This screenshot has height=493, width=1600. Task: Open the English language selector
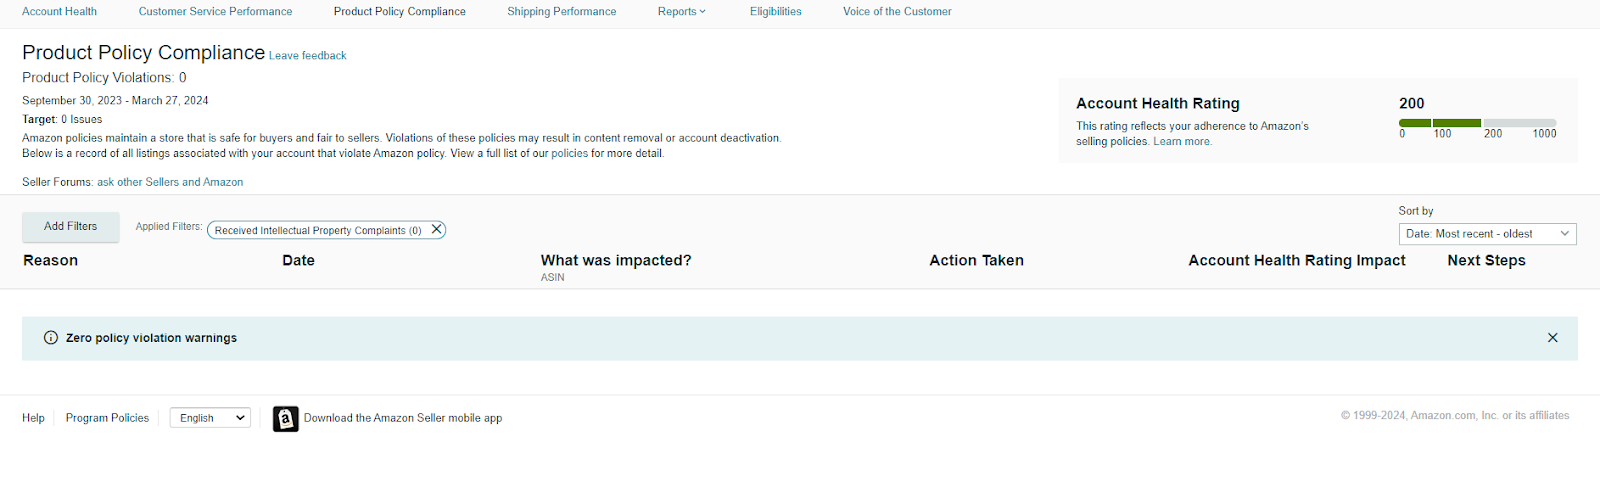tap(210, 418)
